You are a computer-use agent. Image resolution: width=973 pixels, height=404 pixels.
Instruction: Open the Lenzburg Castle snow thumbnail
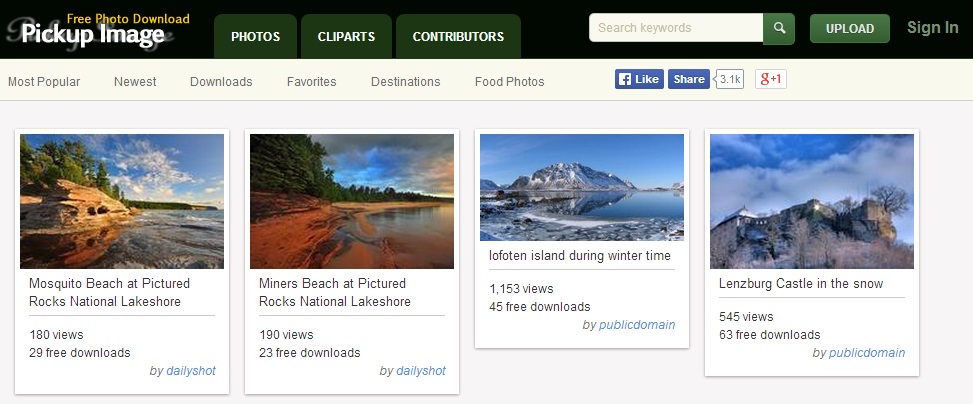pyautogui.click(x=812, y=201)
